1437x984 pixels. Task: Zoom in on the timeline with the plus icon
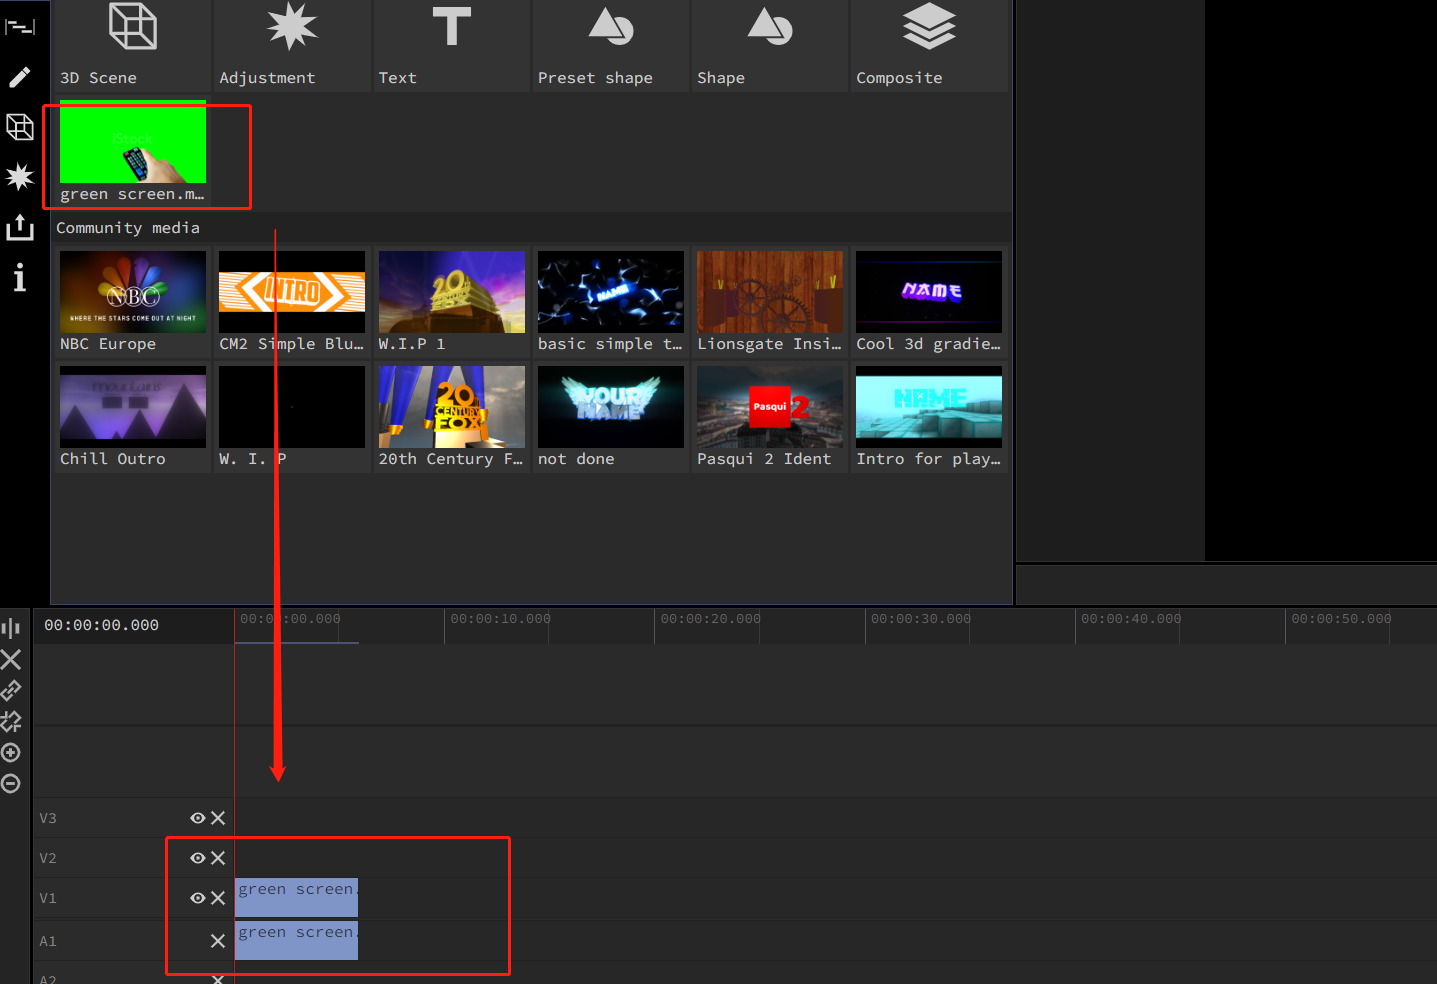point(10,752)
